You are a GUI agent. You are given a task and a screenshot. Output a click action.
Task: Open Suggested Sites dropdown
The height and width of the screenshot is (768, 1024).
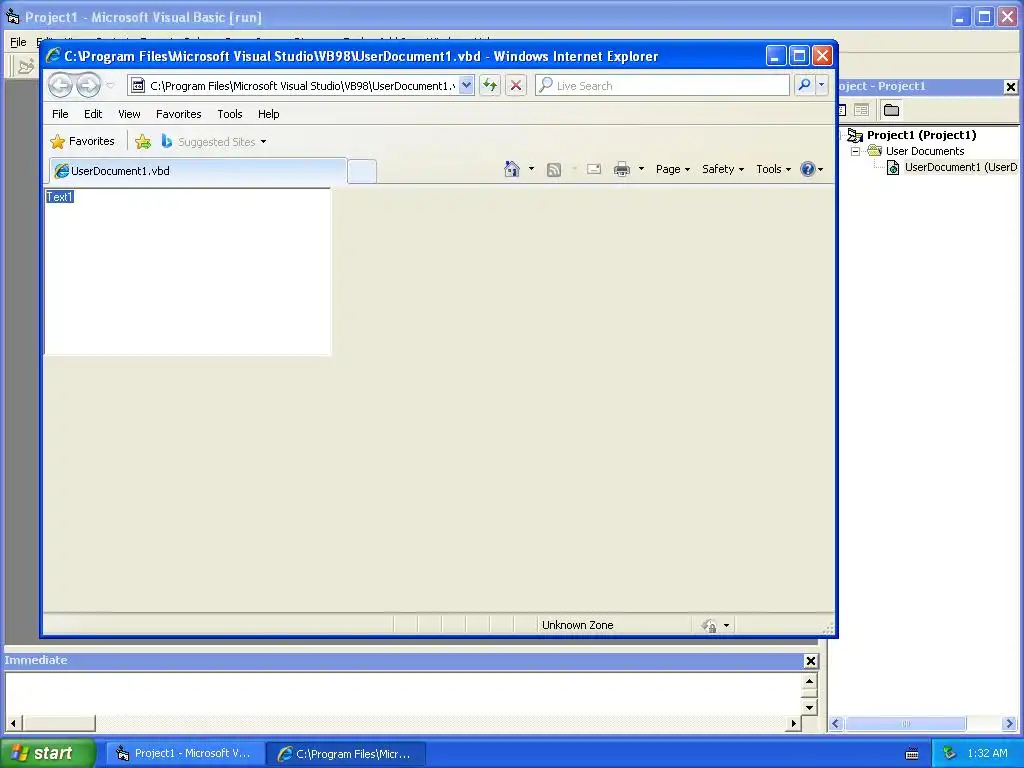click(214, 142)
